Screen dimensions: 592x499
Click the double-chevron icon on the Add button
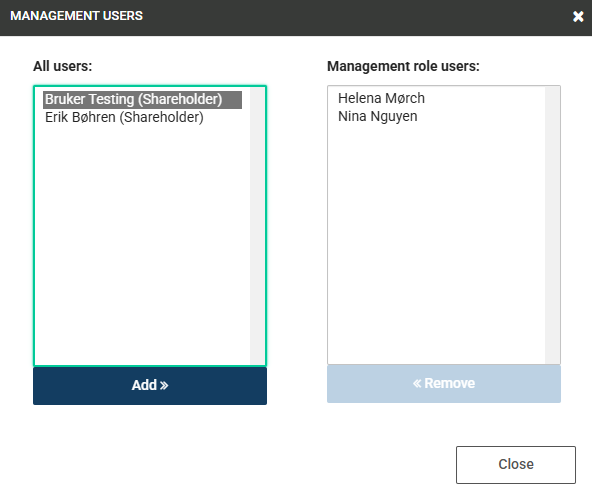pyautogui.click(x=164, y=385)
